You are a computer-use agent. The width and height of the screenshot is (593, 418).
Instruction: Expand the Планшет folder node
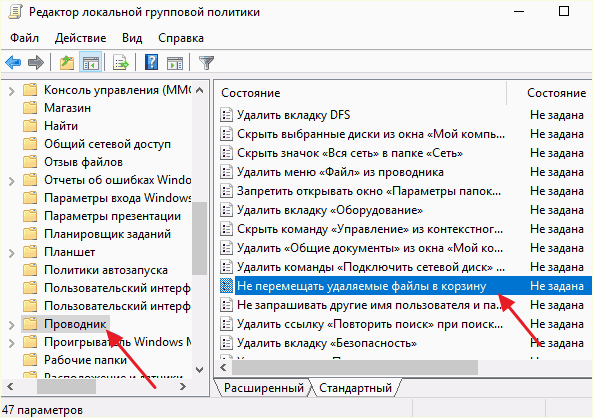(x=11, y=253)
